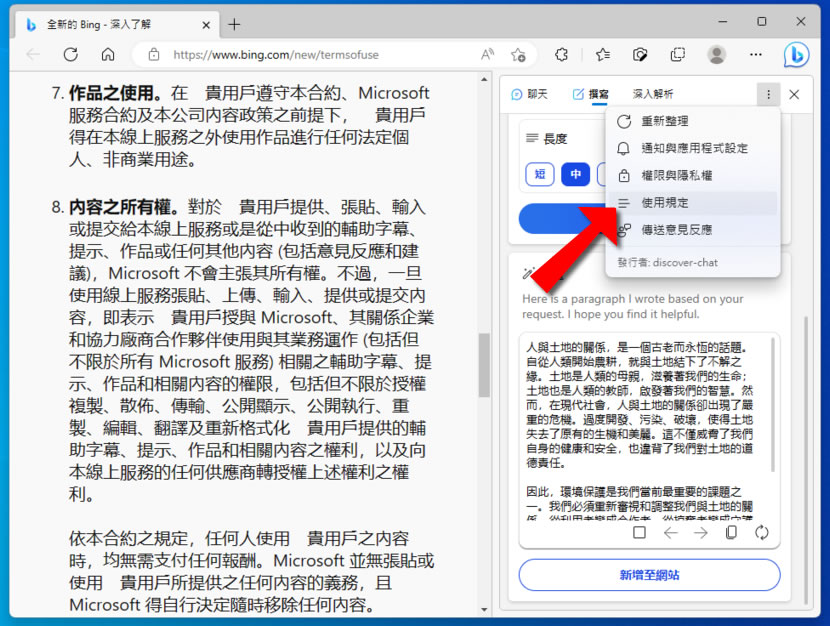Add page to favorites star icon
Image resolution: width=830 pixels, height=626 pixels.
click(518, 55)
